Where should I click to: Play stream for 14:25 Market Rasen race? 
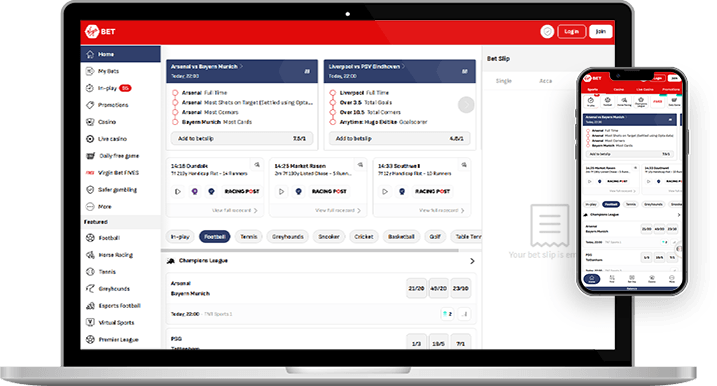pyautogui.click(x=282, y=192)
